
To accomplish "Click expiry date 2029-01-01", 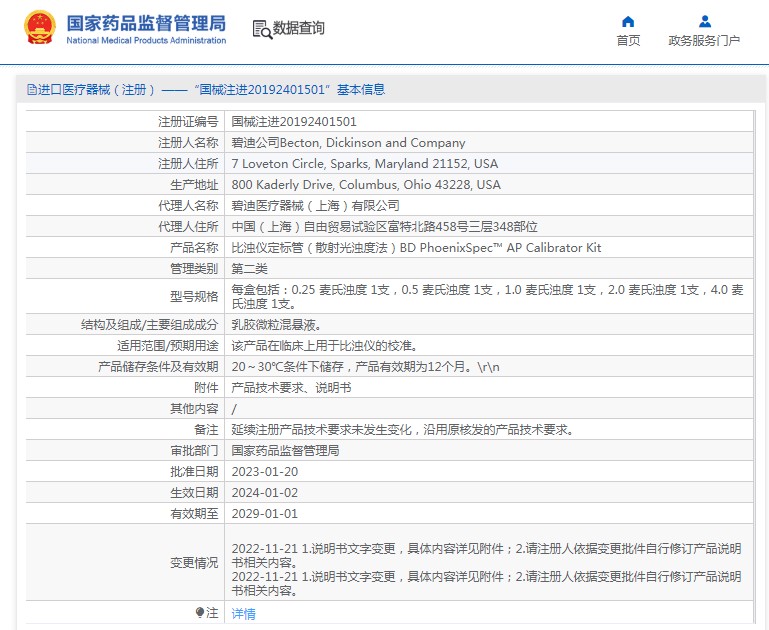I will [x=264, y=514].
